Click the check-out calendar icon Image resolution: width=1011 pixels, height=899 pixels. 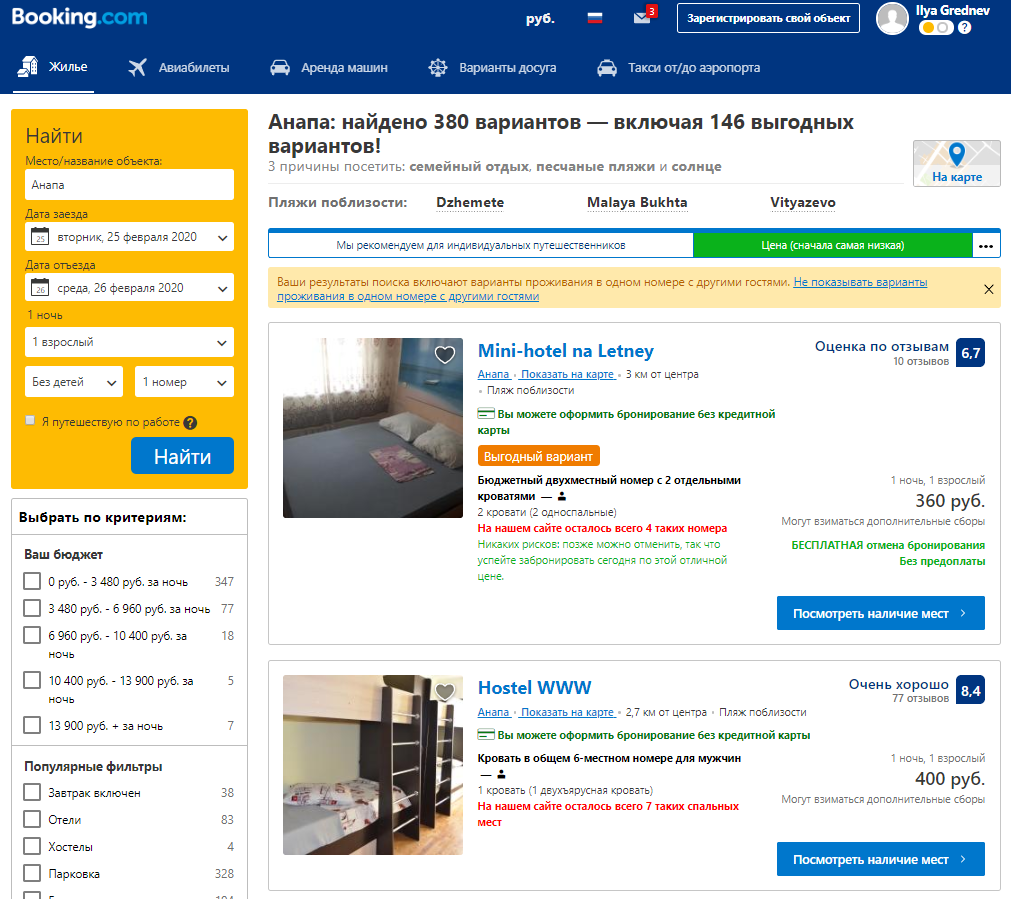click(x=40, y=288)
